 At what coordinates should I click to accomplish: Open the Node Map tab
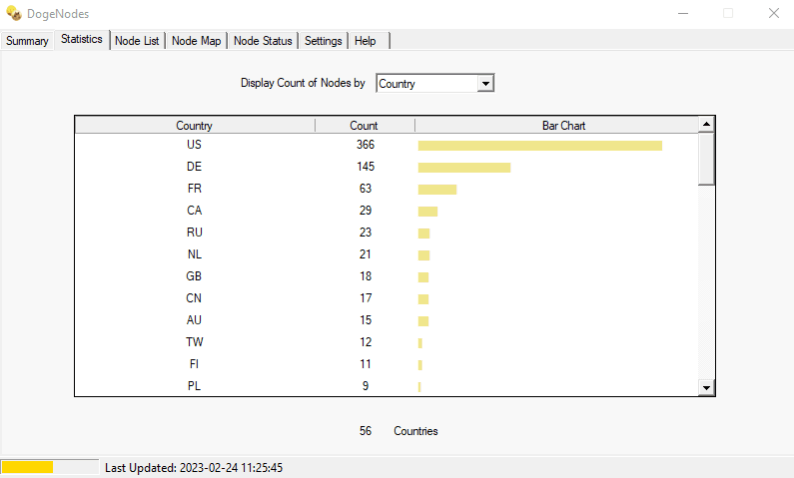pyautogui.click(x=196, y=41)
